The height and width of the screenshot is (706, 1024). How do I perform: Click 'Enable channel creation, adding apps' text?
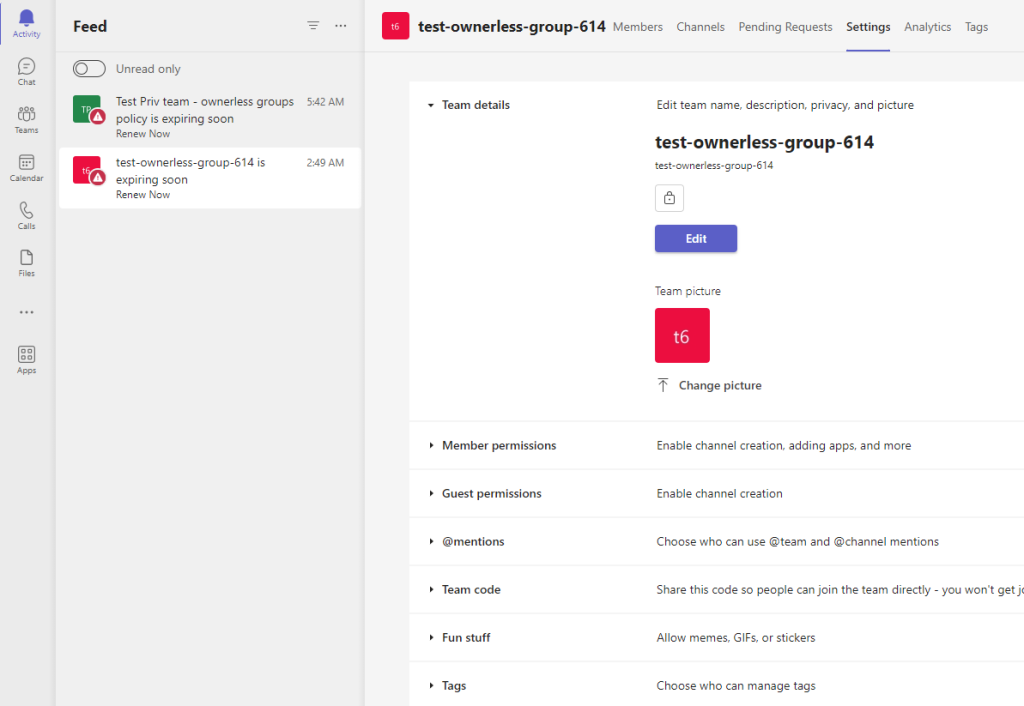pyautogui.click(x=784, y=445)
